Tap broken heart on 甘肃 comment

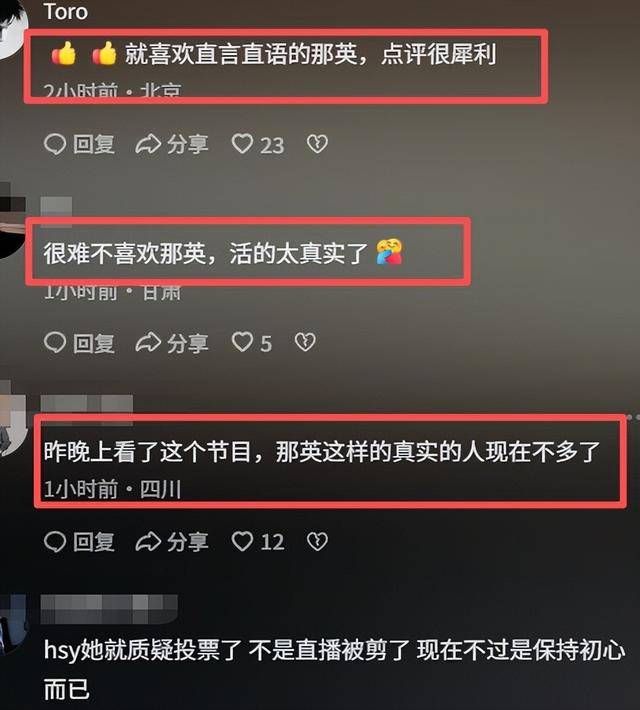[x=305, y=343]
